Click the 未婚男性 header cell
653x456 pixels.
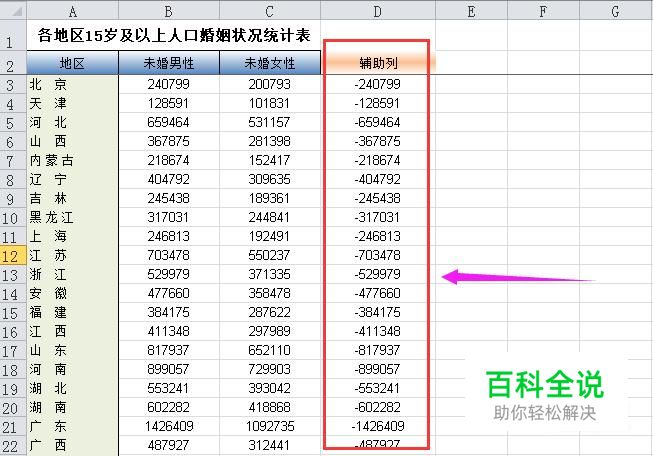click(169, 63)
